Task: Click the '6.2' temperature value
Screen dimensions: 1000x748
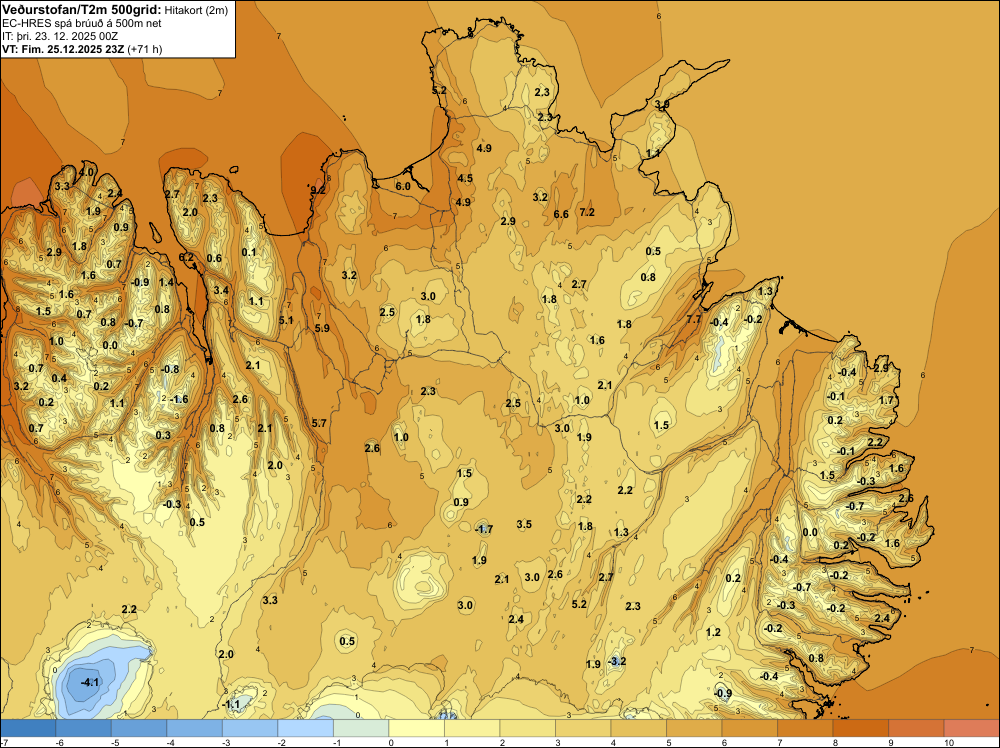Action: pos(186,257)
